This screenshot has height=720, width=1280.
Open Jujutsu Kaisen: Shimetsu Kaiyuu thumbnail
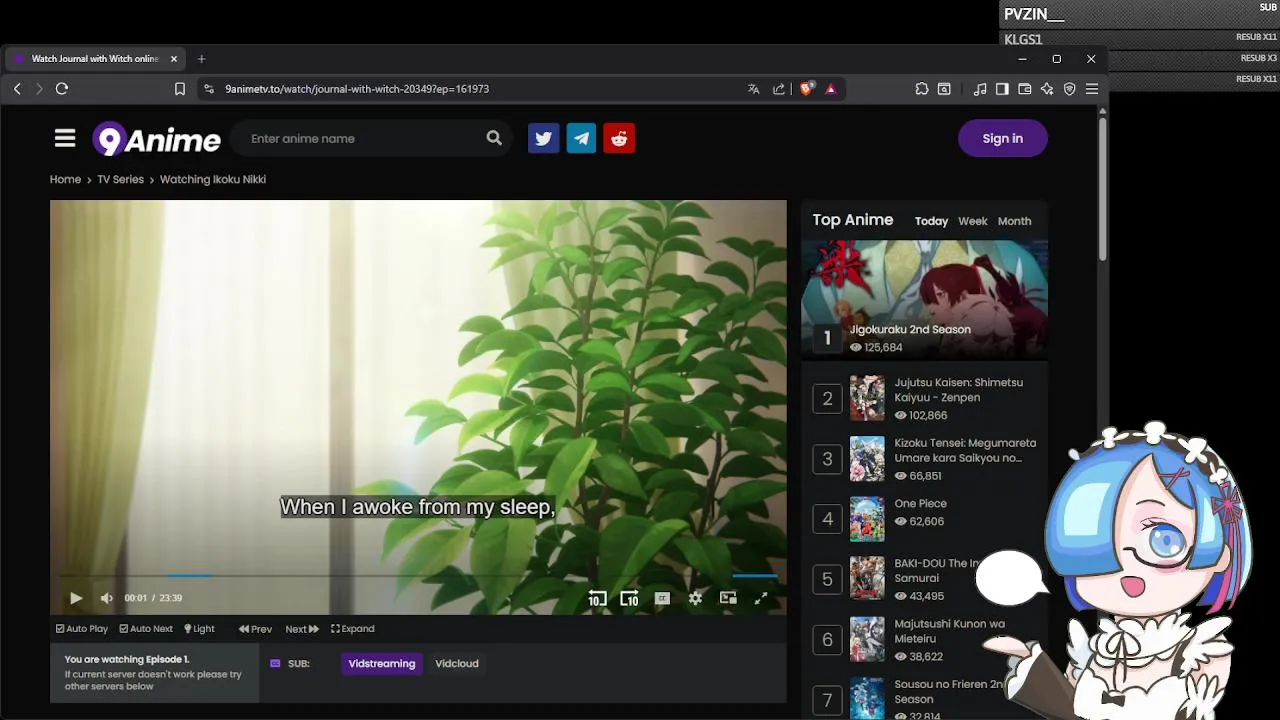tap(867, 398)
